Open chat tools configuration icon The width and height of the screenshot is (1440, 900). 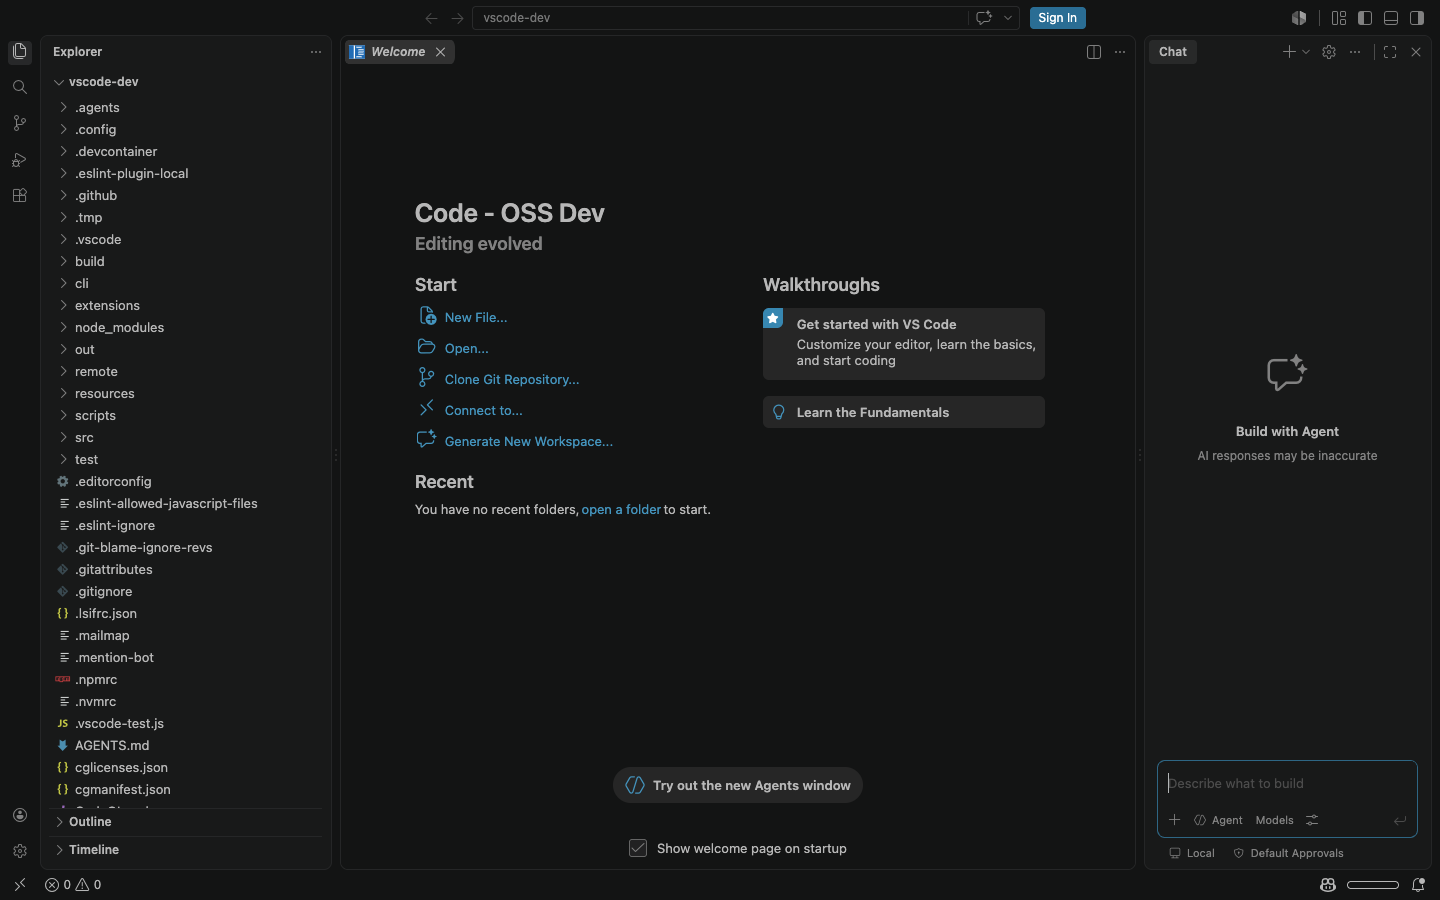(1312, 820)
